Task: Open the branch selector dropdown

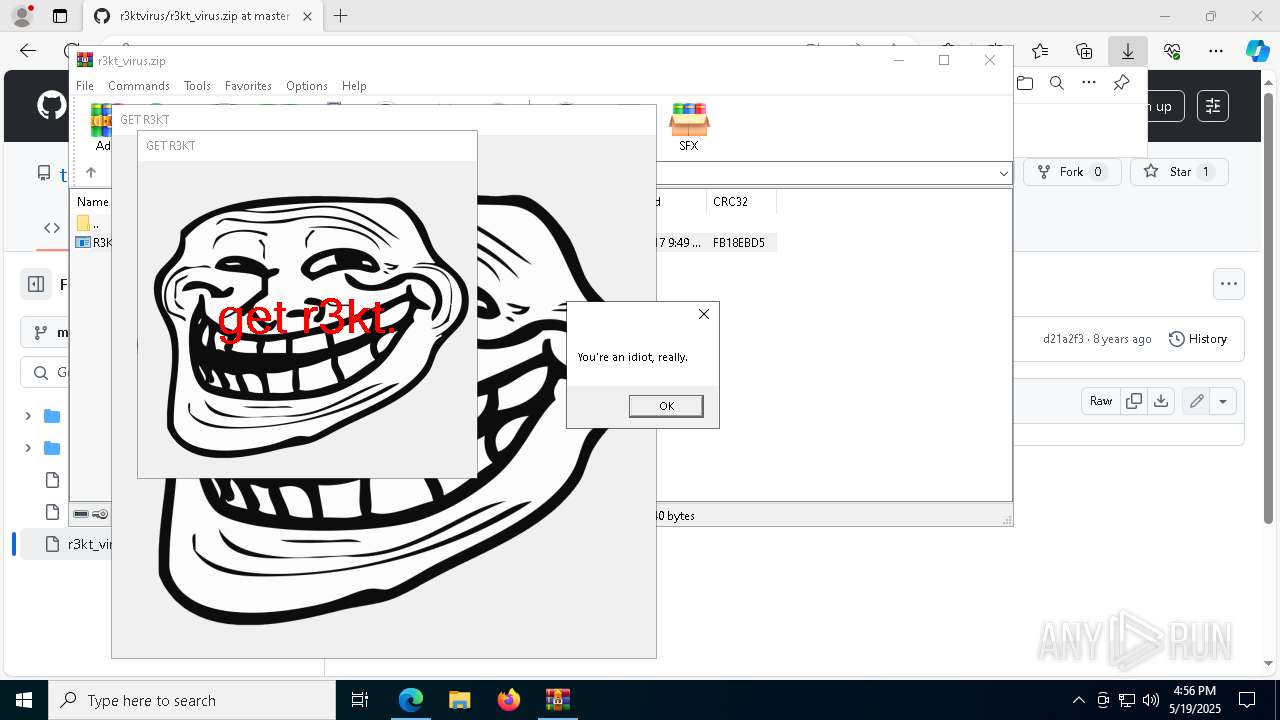Action: 45,332
